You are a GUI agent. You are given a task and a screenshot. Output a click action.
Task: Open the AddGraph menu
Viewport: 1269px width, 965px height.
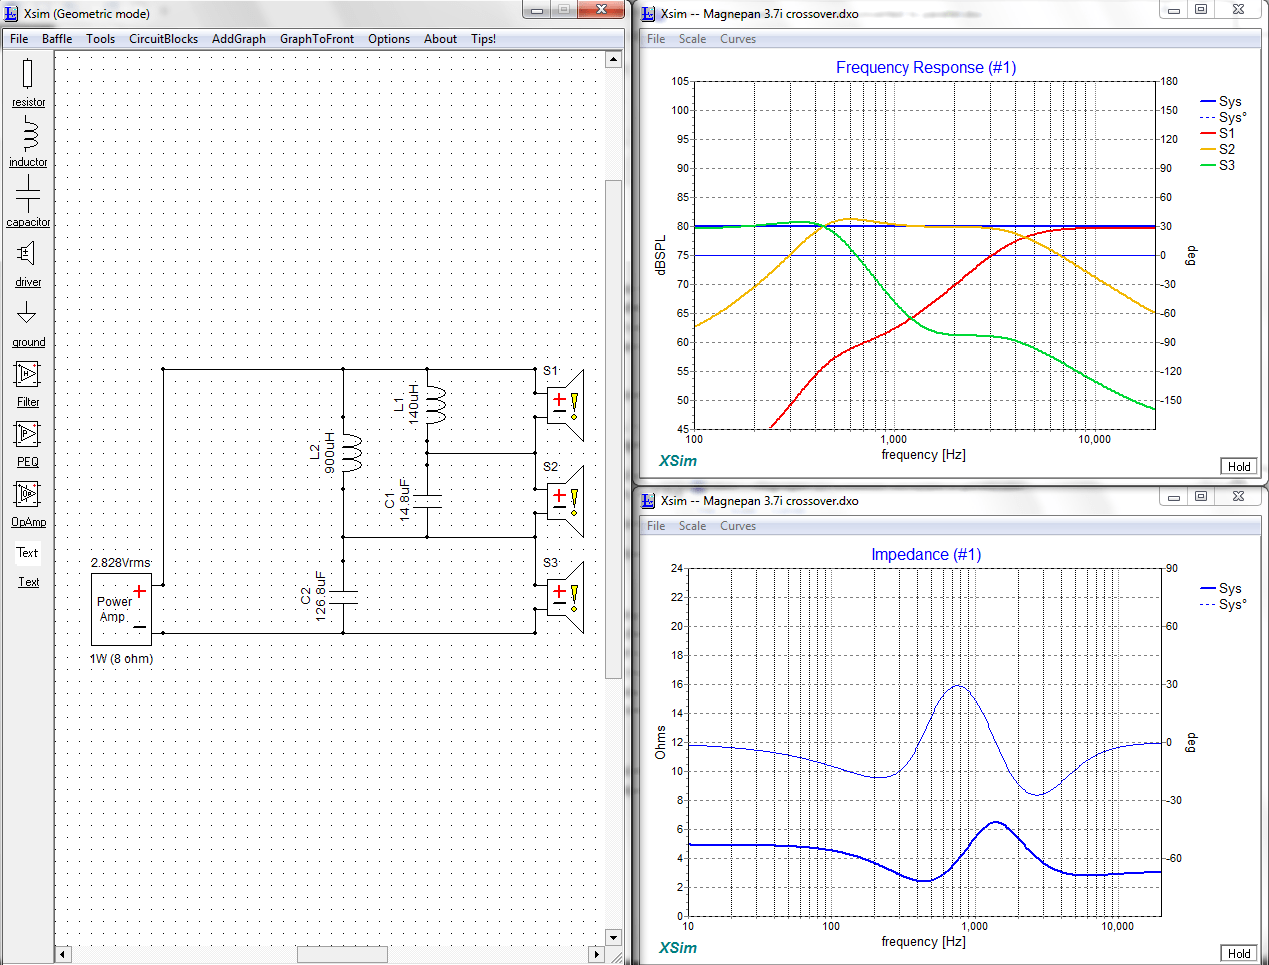239,39
